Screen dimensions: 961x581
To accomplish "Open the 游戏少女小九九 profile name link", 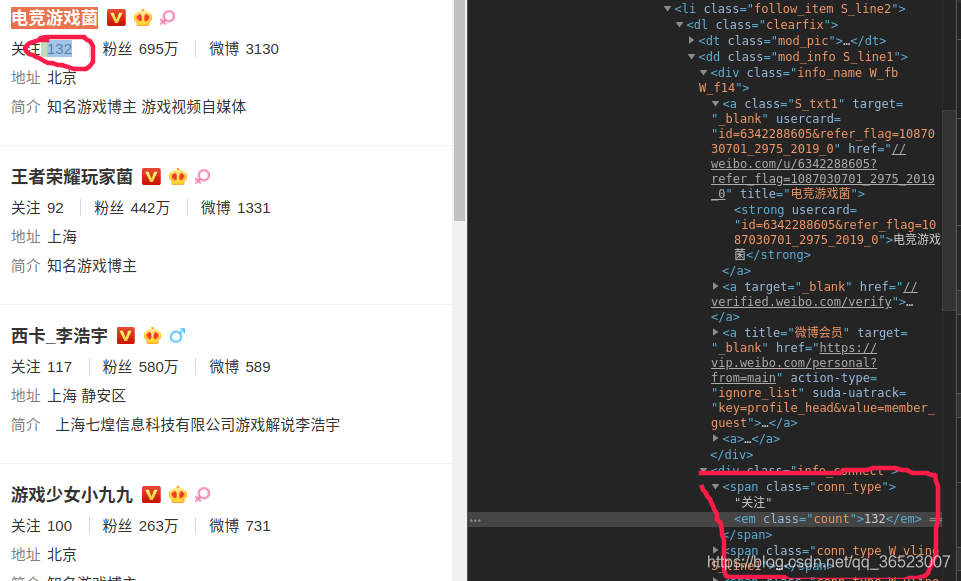I will click(x=72, y=495).
